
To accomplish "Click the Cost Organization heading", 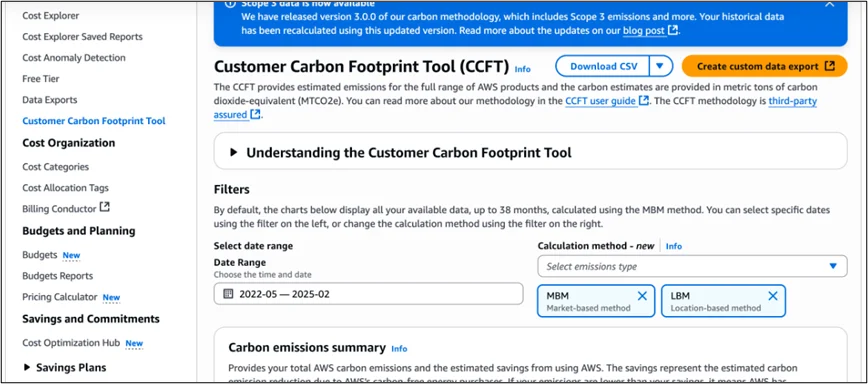I will click(x=69, y=143).
